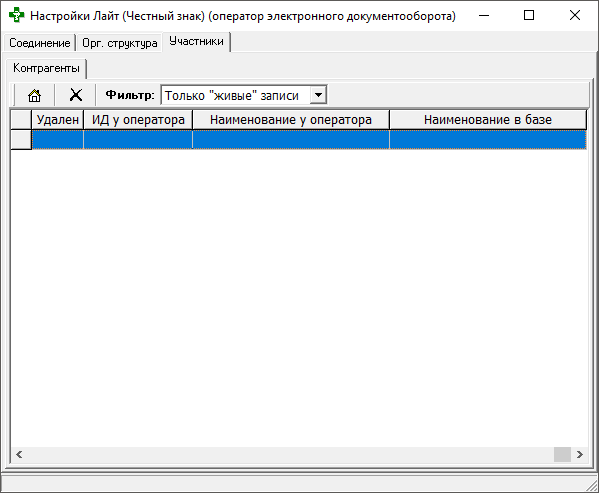The width and height of the screenshot is (599, 493).
Task: Click the selected row's ИД у оператора cell
Action: coord(138,139)
